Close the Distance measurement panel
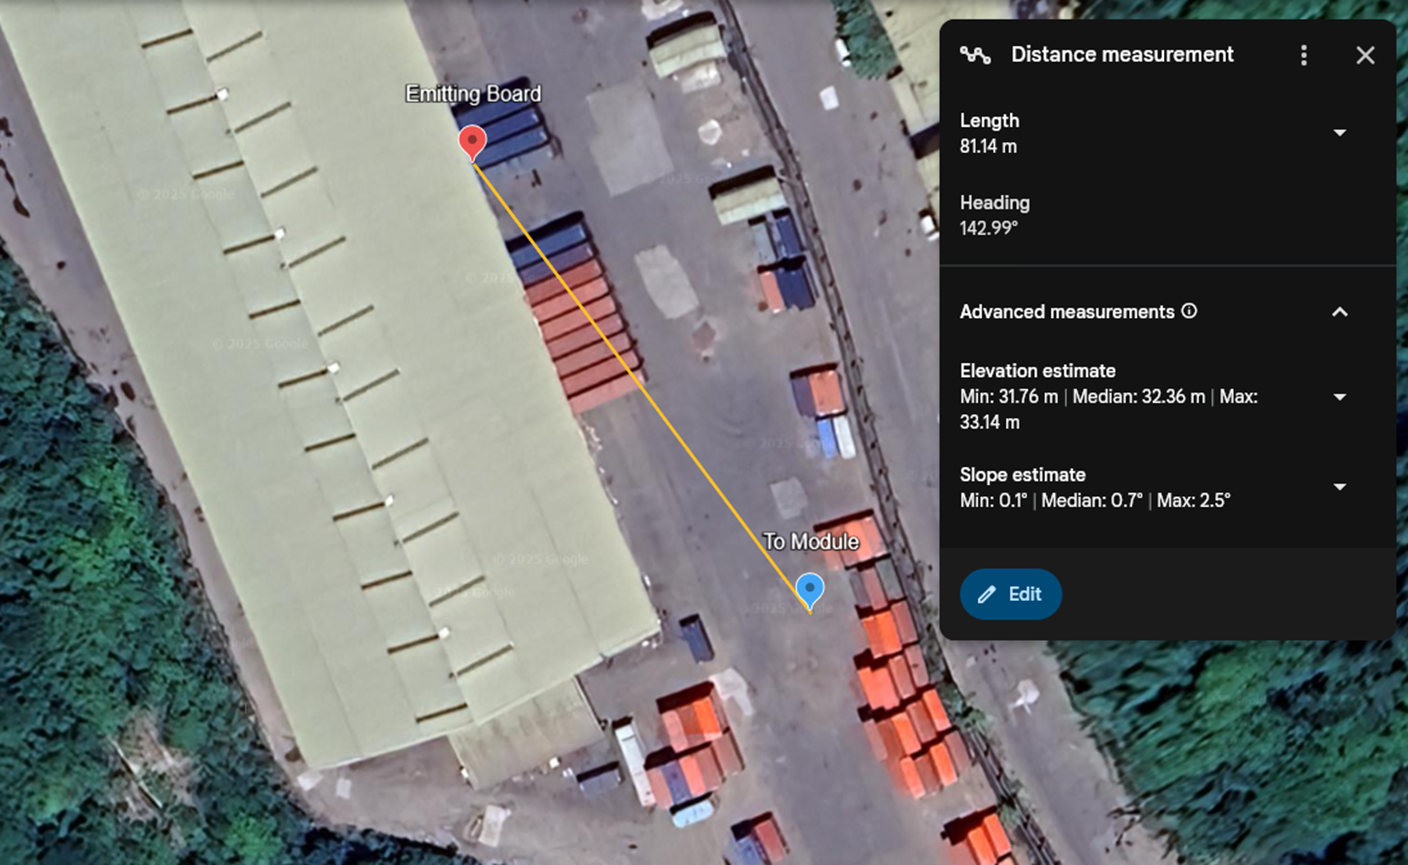 [x=1365, y=55]
